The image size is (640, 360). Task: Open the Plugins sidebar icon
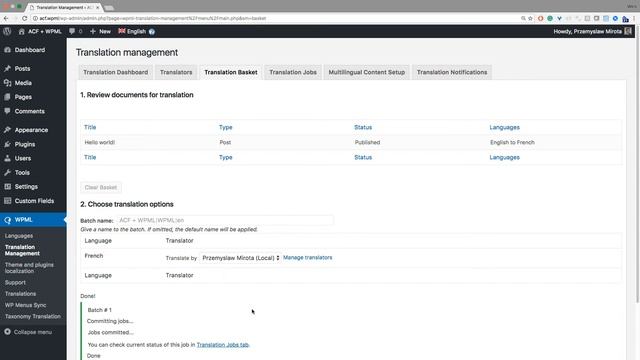7,144
